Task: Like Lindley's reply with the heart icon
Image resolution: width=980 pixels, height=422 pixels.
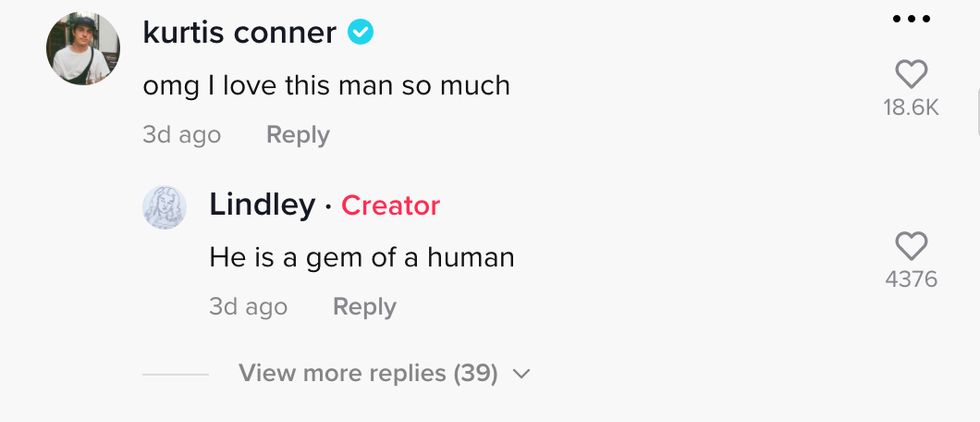Action: pyautogui.click(x=911, y=246)
